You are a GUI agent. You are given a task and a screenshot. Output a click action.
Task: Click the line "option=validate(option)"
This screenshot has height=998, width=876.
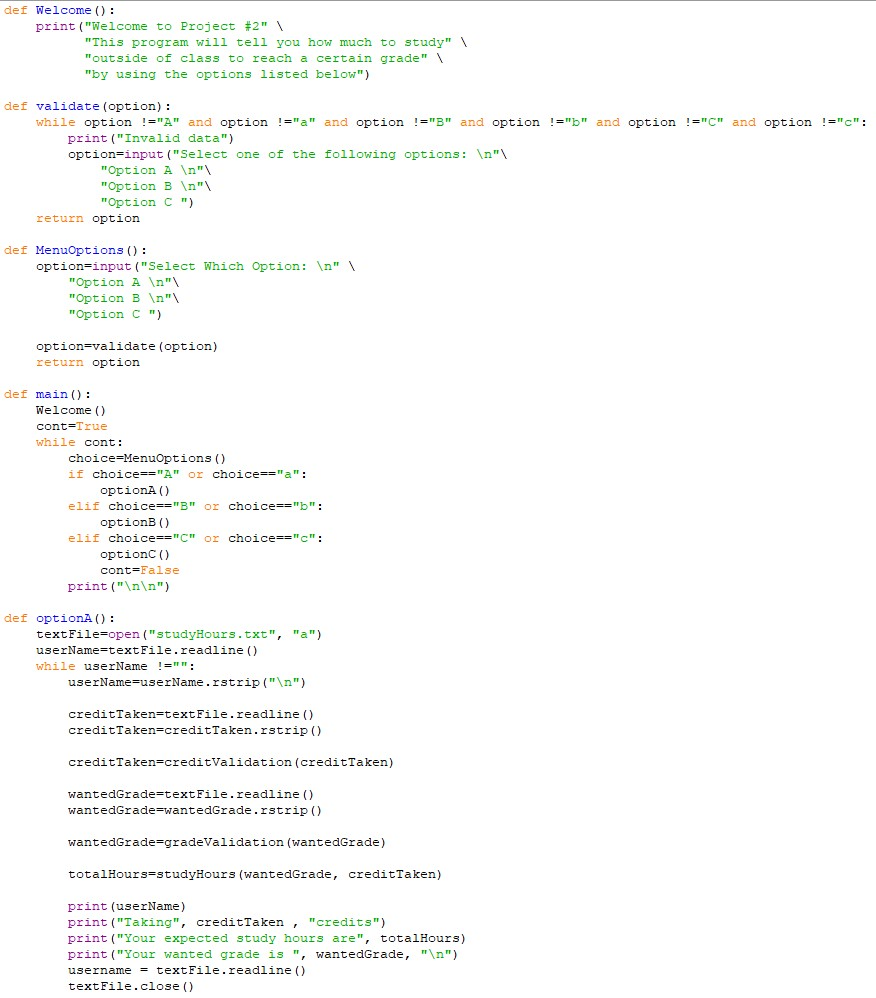coord(127,346)
